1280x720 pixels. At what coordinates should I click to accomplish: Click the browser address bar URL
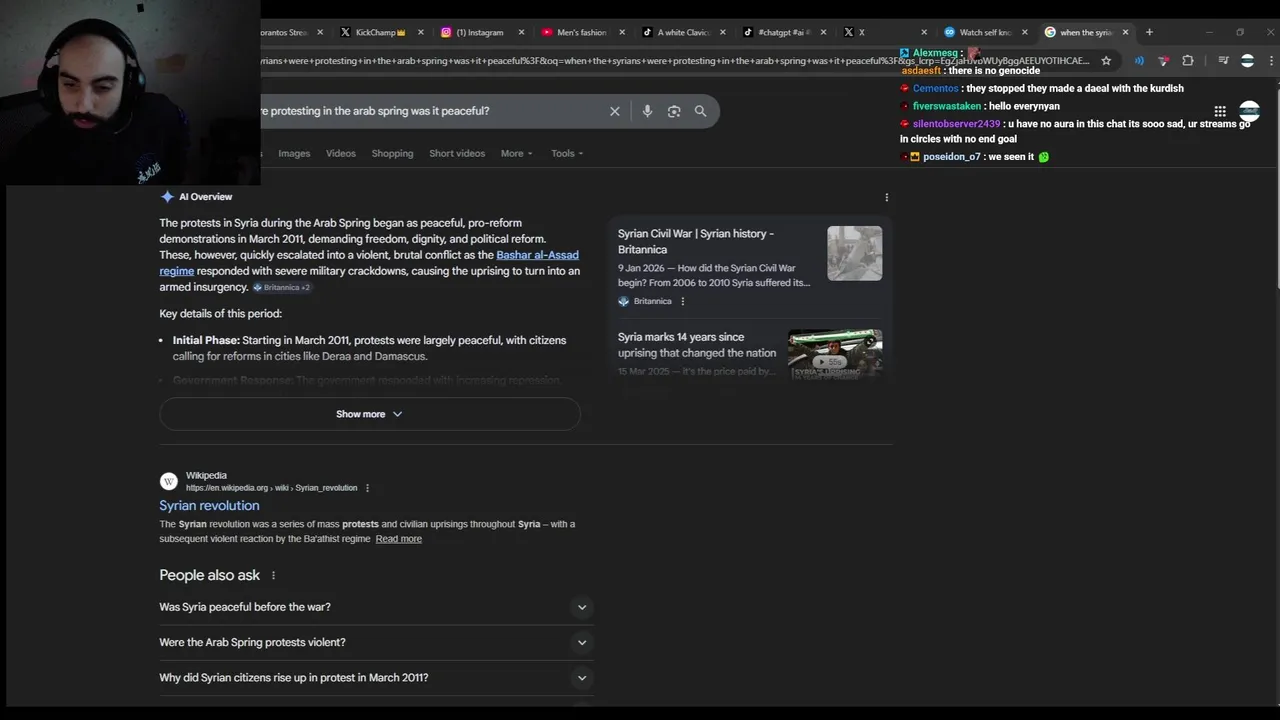(x=675, y=61)
